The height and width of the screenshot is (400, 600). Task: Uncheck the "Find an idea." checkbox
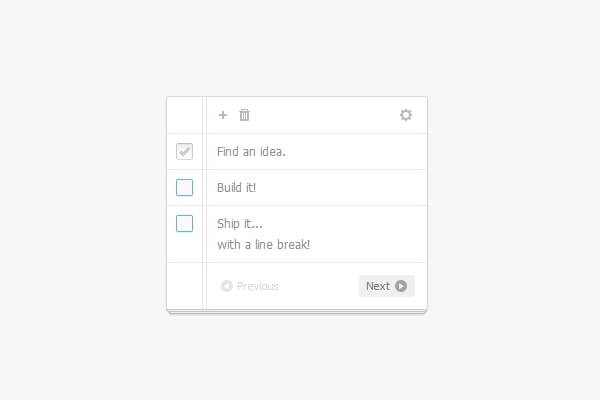(184, 151)
